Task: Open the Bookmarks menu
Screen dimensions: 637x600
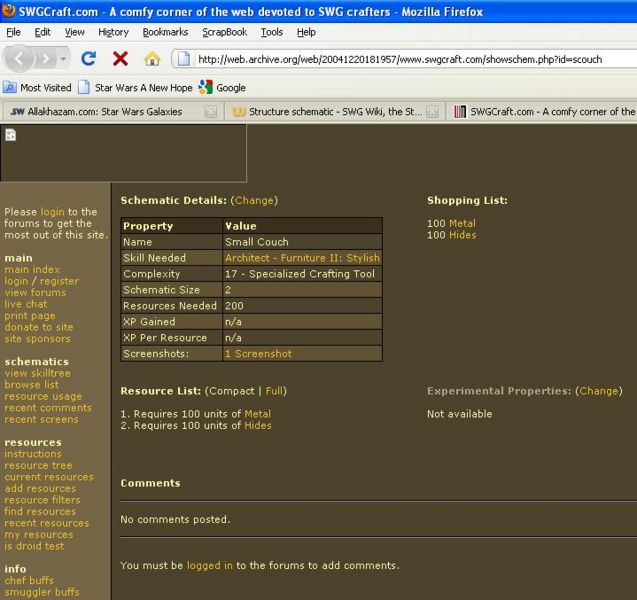Action: (165, 32)
